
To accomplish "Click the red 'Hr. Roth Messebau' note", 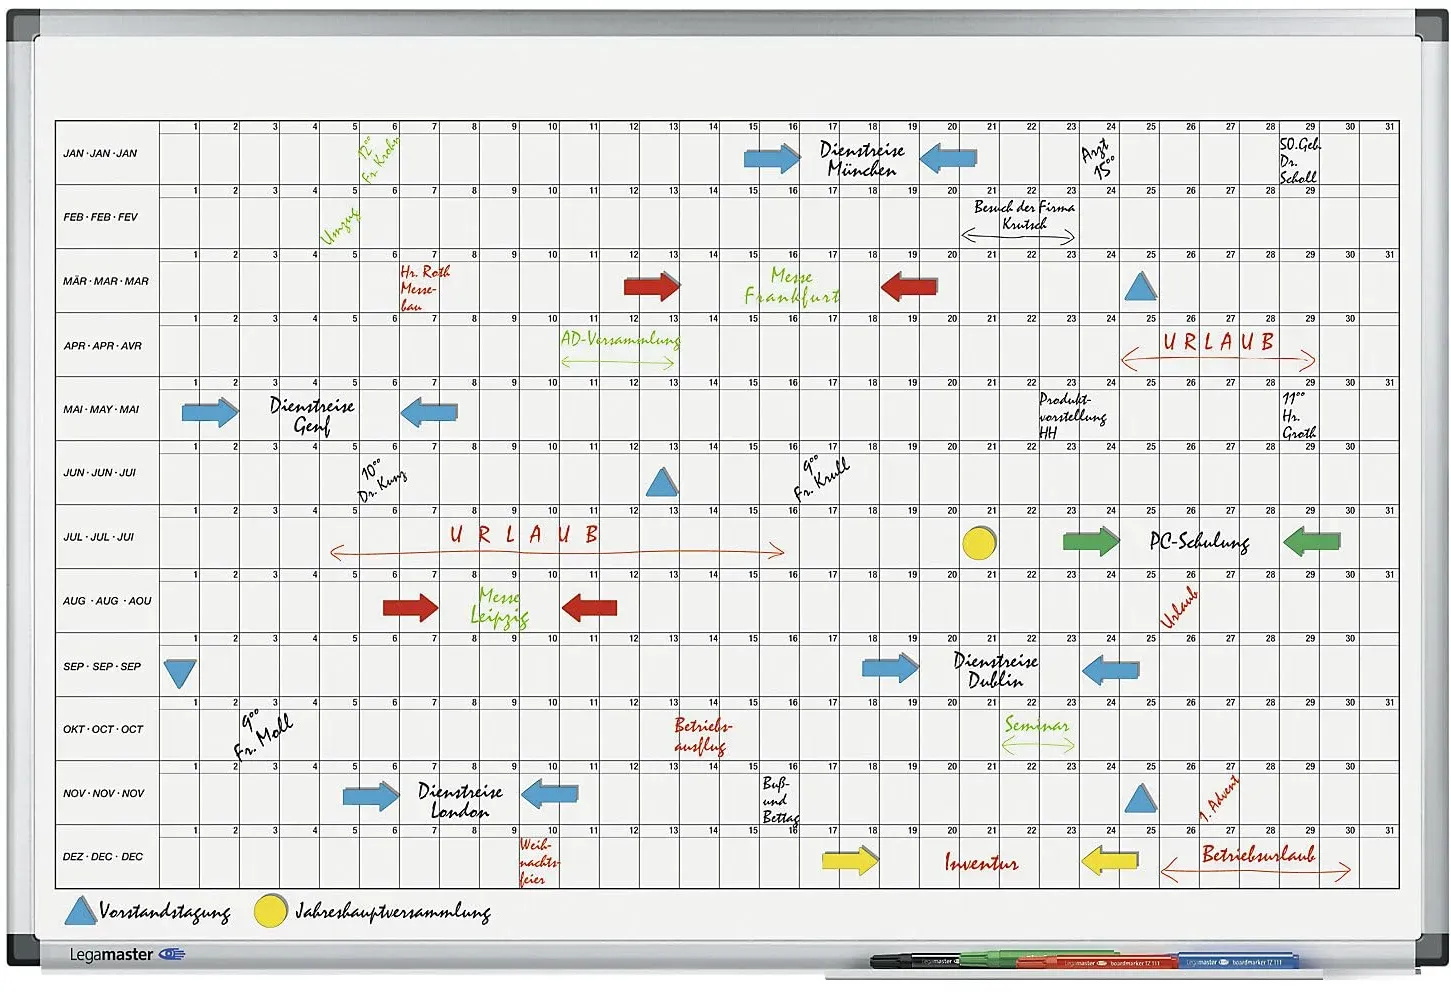I will click(x=425, y=288).
